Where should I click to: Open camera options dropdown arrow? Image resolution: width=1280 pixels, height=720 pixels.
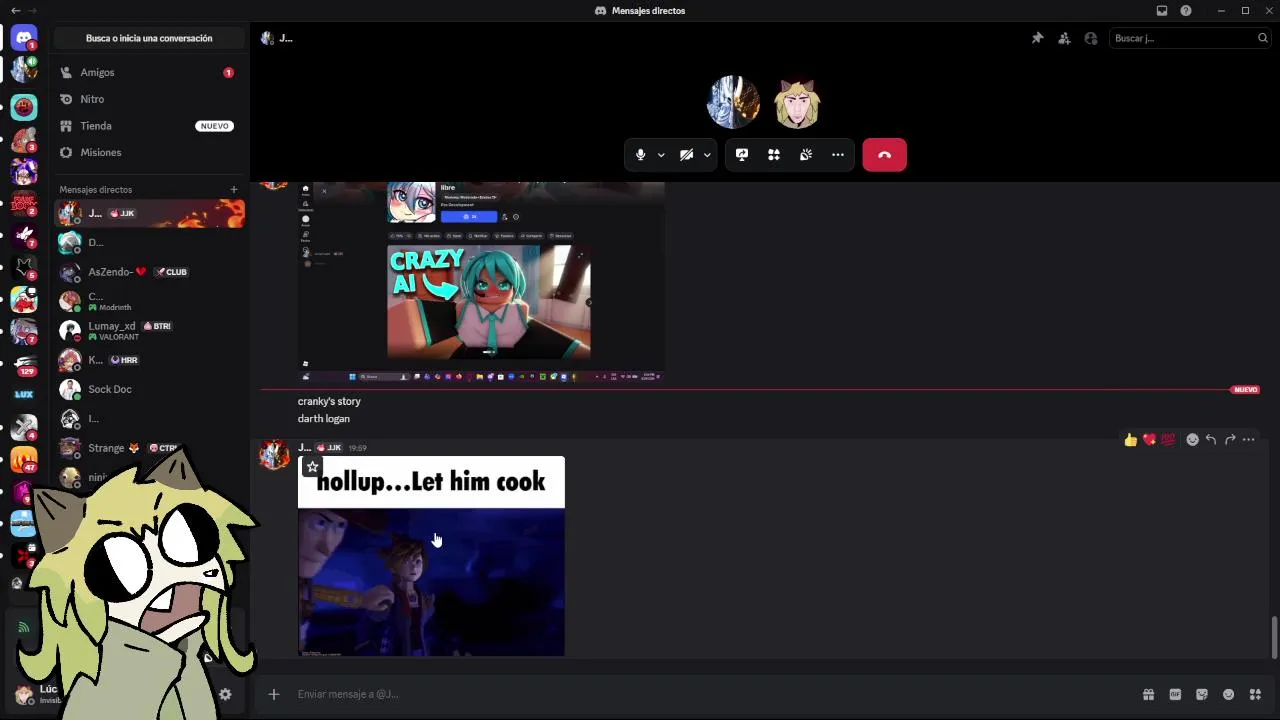tap(707, 155)
